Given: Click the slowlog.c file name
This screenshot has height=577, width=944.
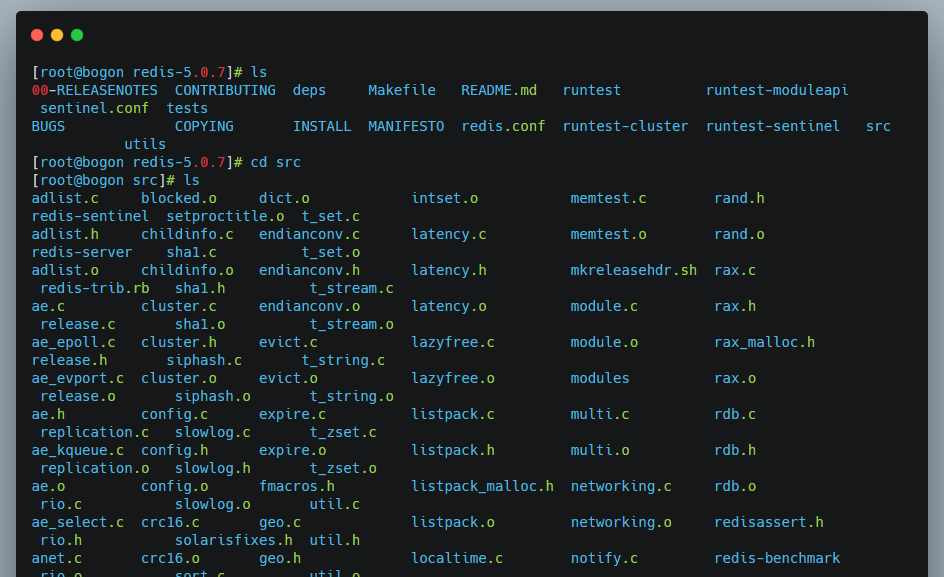Looking at the screenshot, I should click(x=213, y=432).
